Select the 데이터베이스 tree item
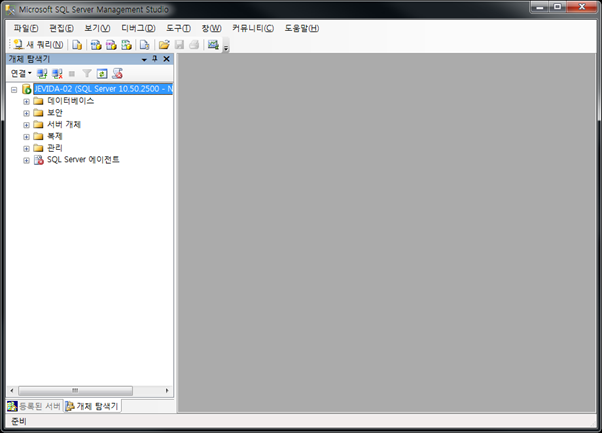Viewport: 602px width, 433px height. pyautogui.click(x=71, y=101)
